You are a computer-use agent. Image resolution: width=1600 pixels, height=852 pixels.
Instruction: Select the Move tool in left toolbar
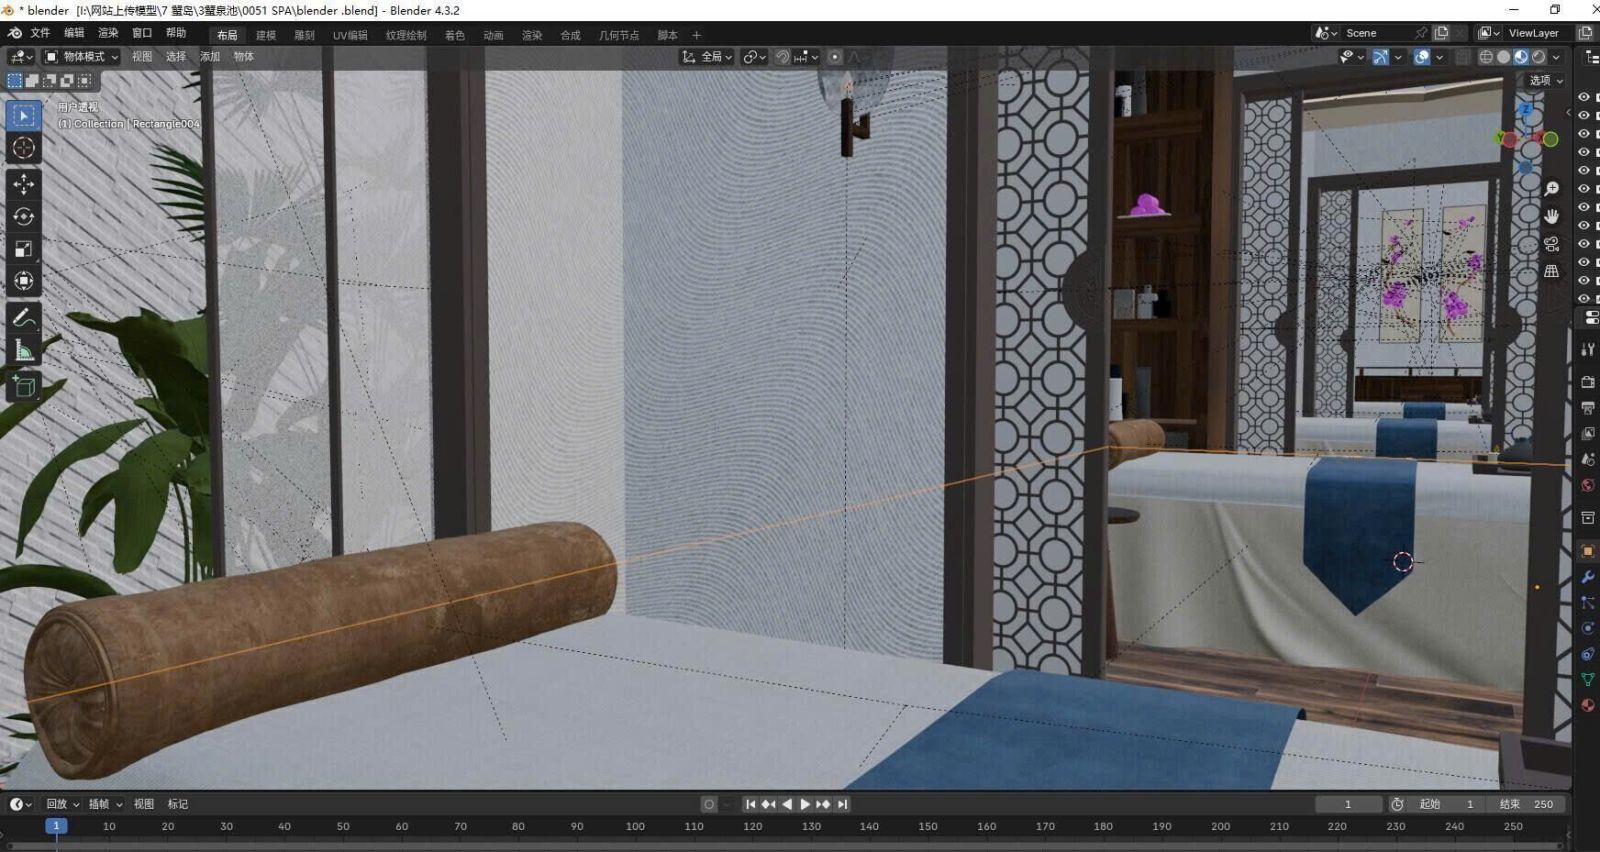tap(24, 184)
